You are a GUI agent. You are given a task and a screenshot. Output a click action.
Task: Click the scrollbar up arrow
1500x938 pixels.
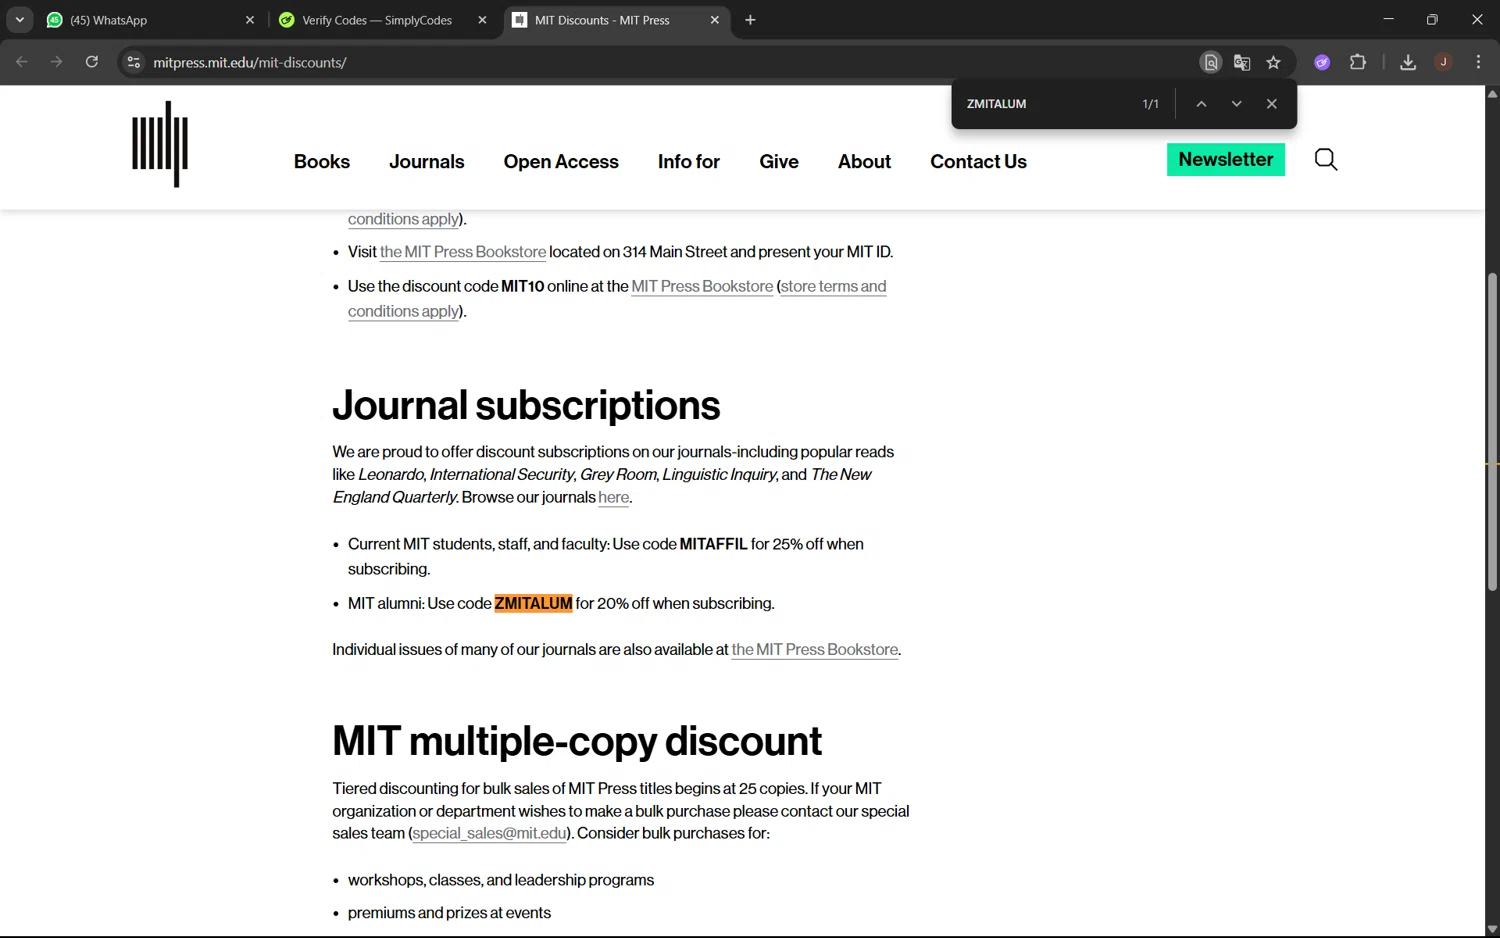1492,94
